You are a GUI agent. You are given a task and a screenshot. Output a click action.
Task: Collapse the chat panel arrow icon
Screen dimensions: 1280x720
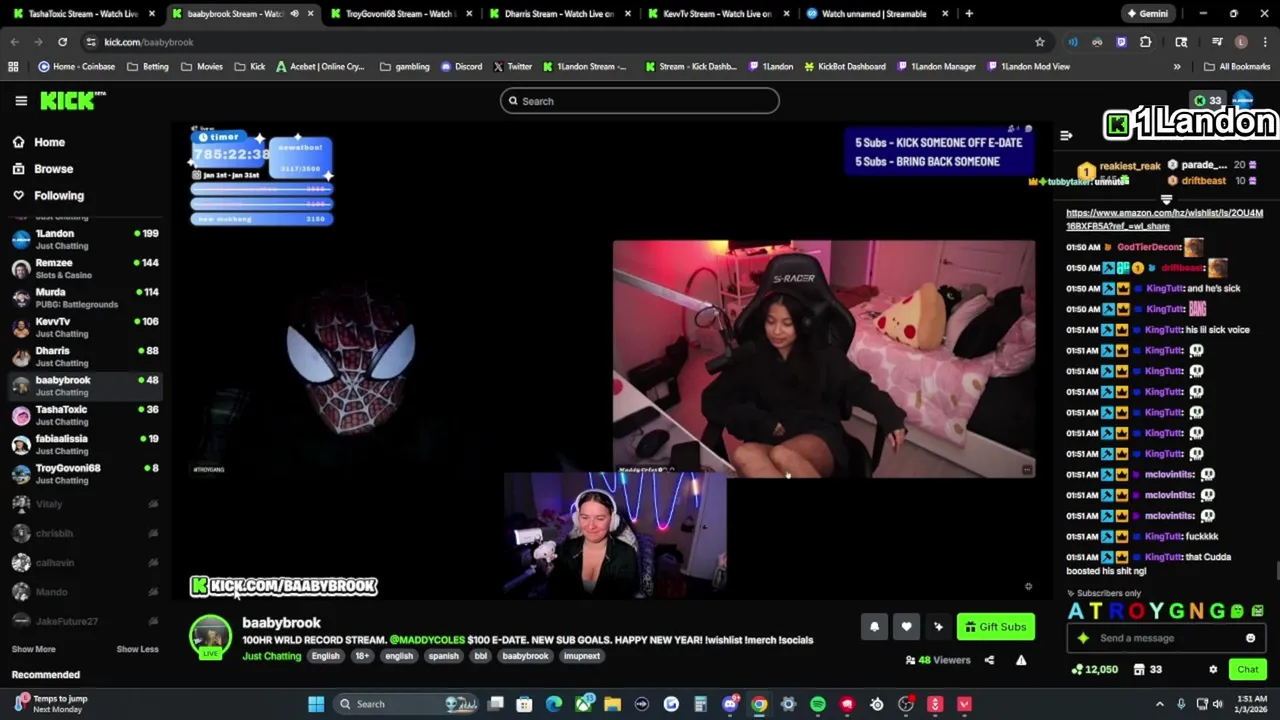[x=1066, y=135]
